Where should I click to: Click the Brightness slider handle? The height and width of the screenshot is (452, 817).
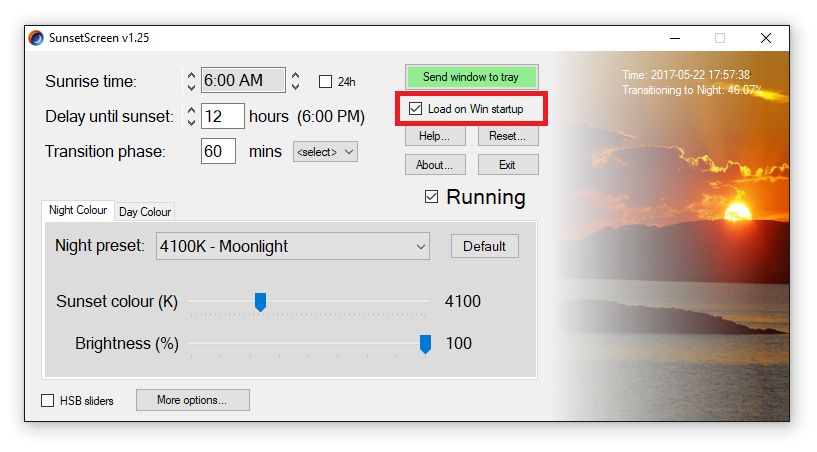tap(425, 344)
